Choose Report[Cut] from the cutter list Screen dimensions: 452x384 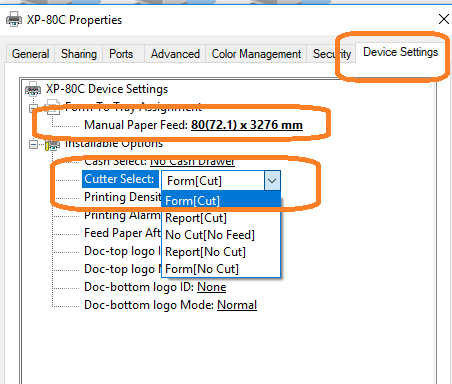tap(196, 218)
